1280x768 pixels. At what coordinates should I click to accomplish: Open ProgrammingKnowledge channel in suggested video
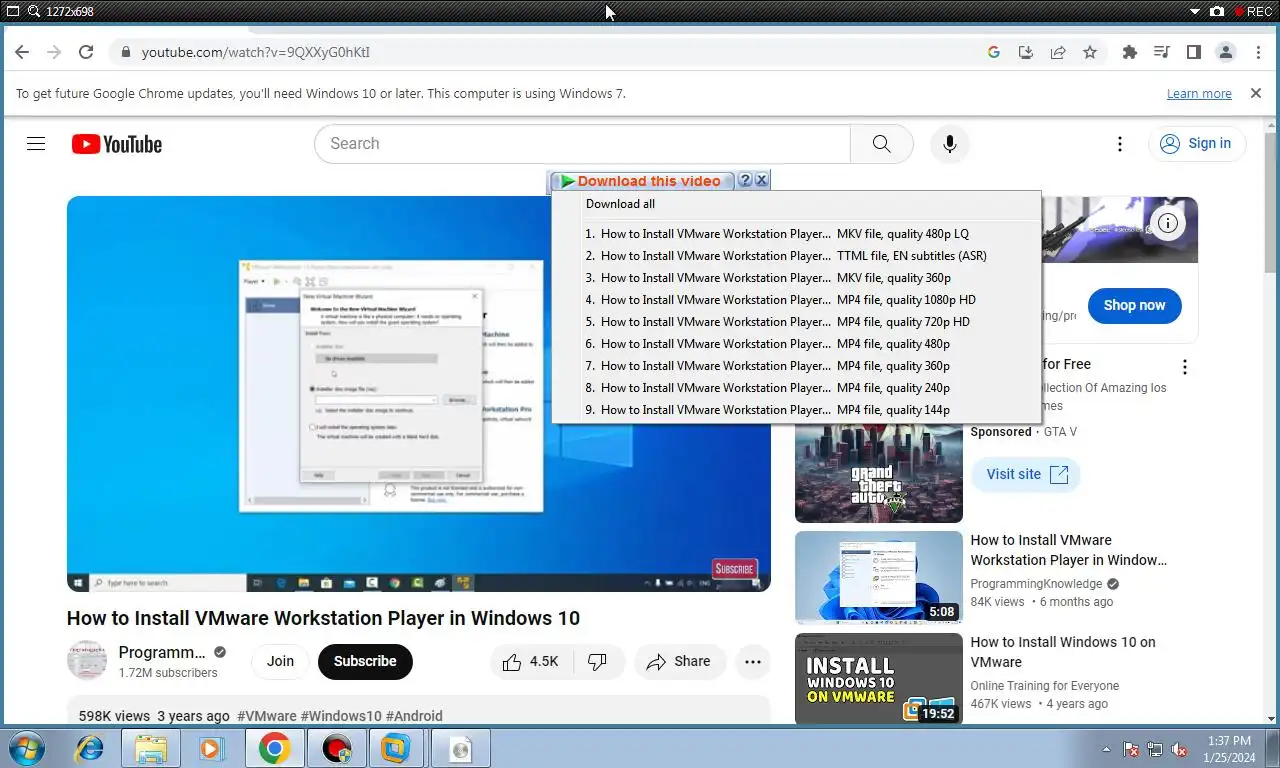pyautogui.click(x=1036, y=584)
